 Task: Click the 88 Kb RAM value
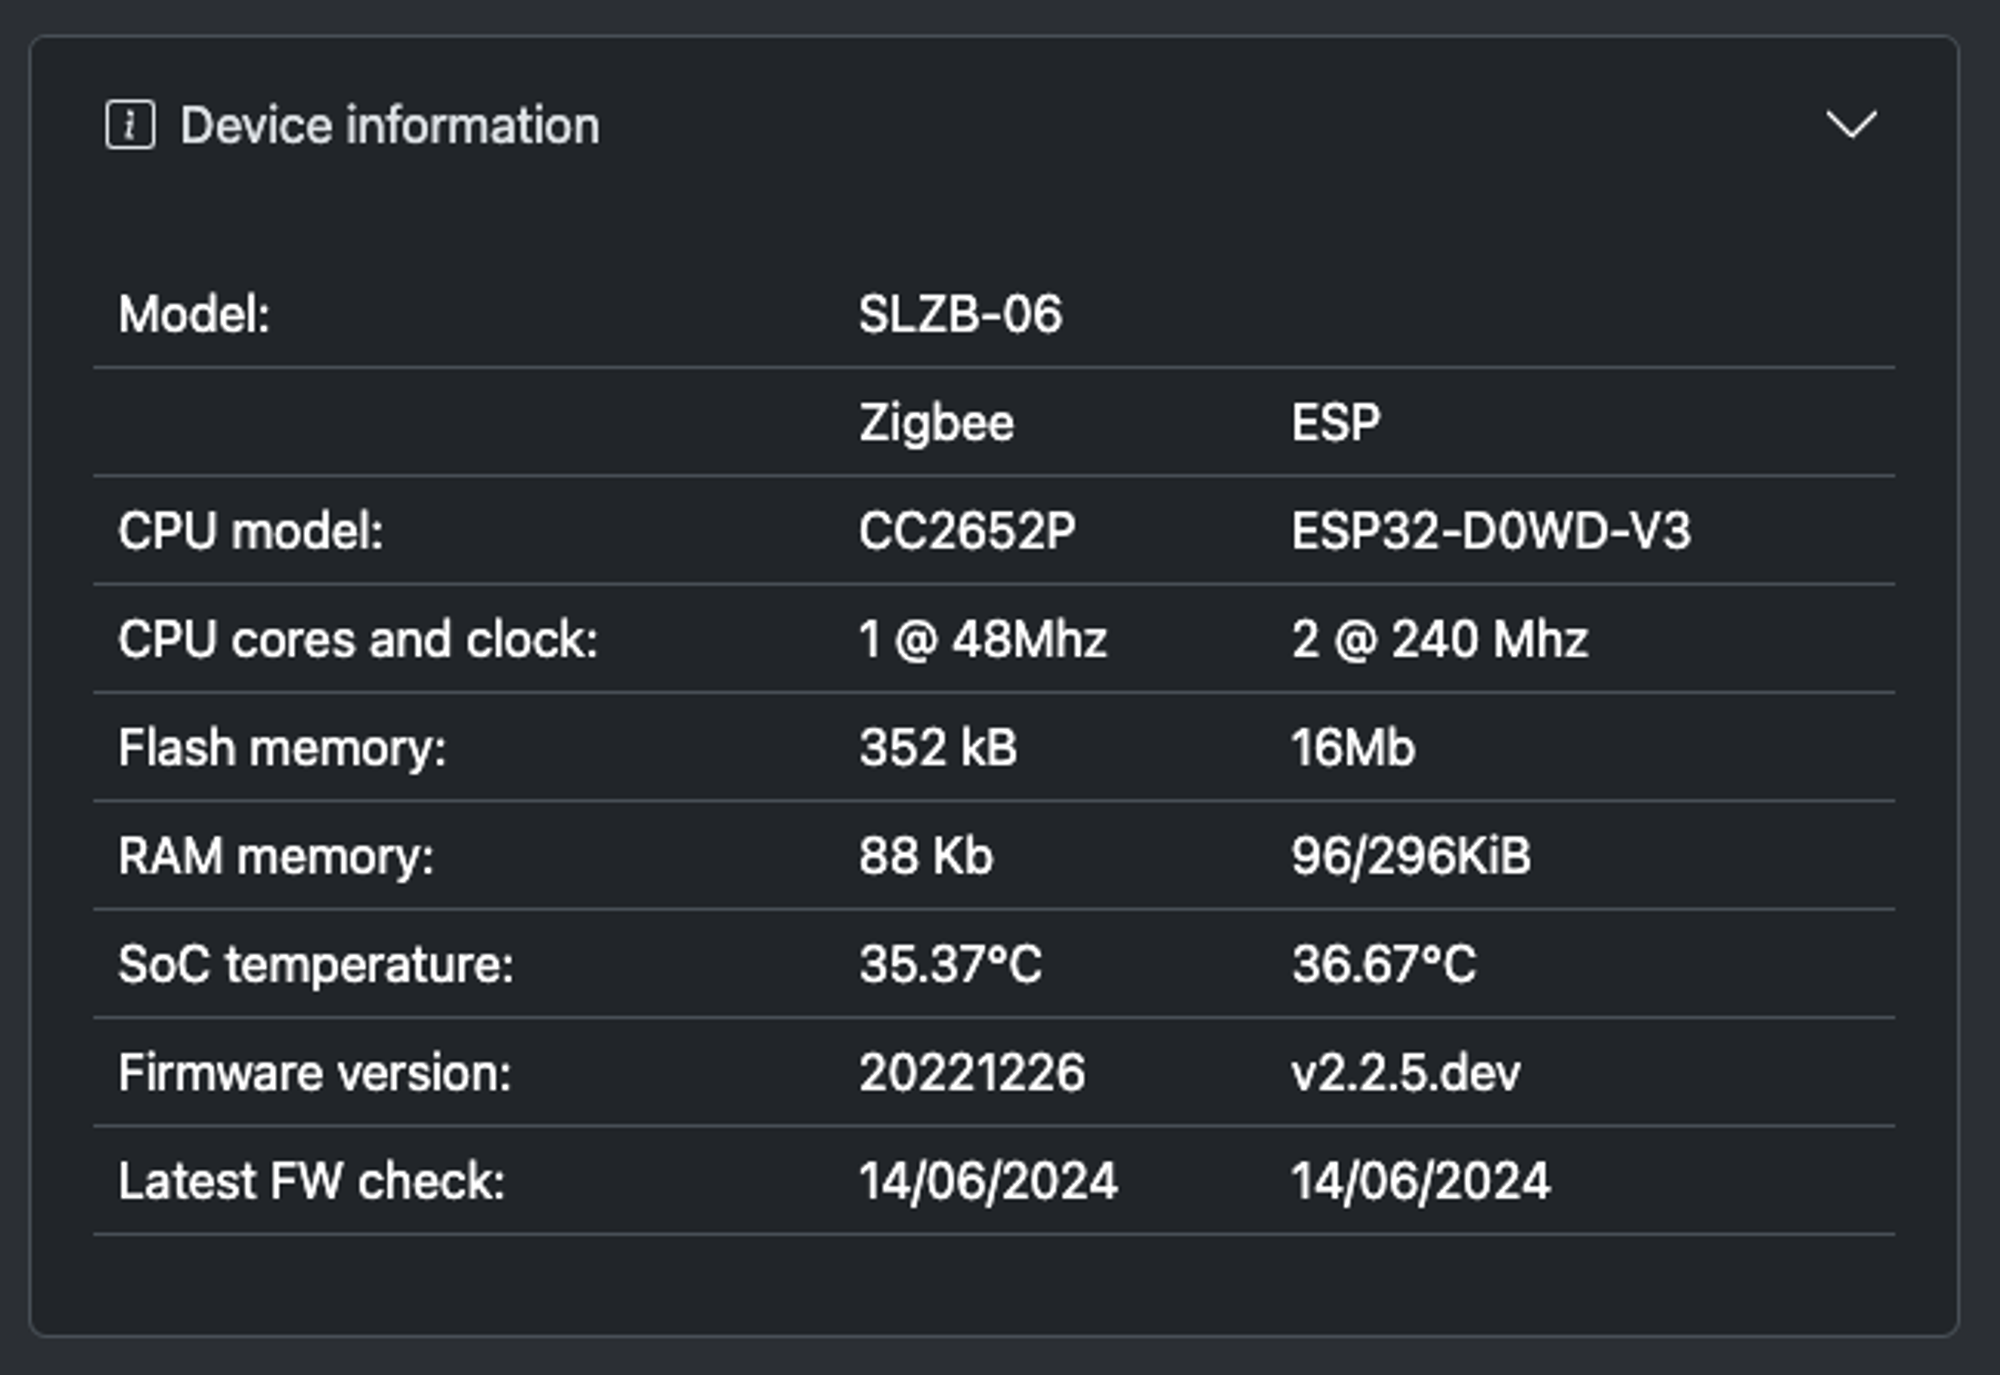coord(926,856)
